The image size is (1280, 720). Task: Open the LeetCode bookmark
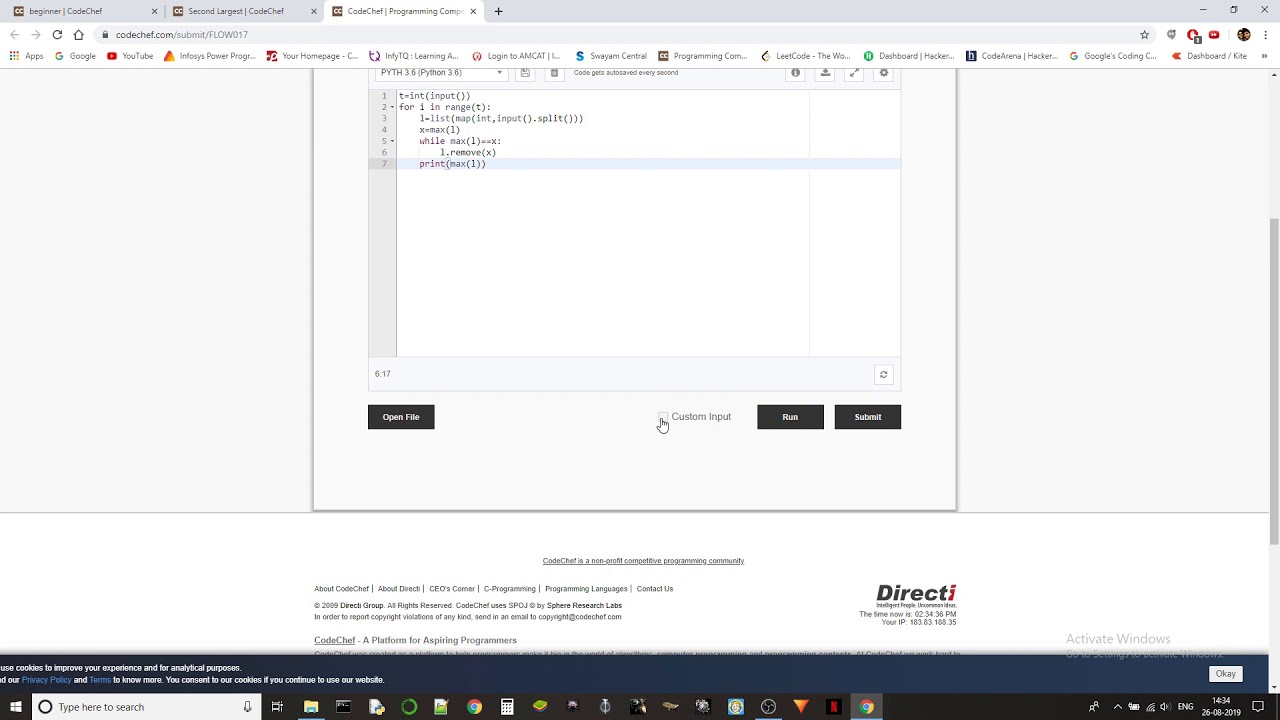point(805,56)
